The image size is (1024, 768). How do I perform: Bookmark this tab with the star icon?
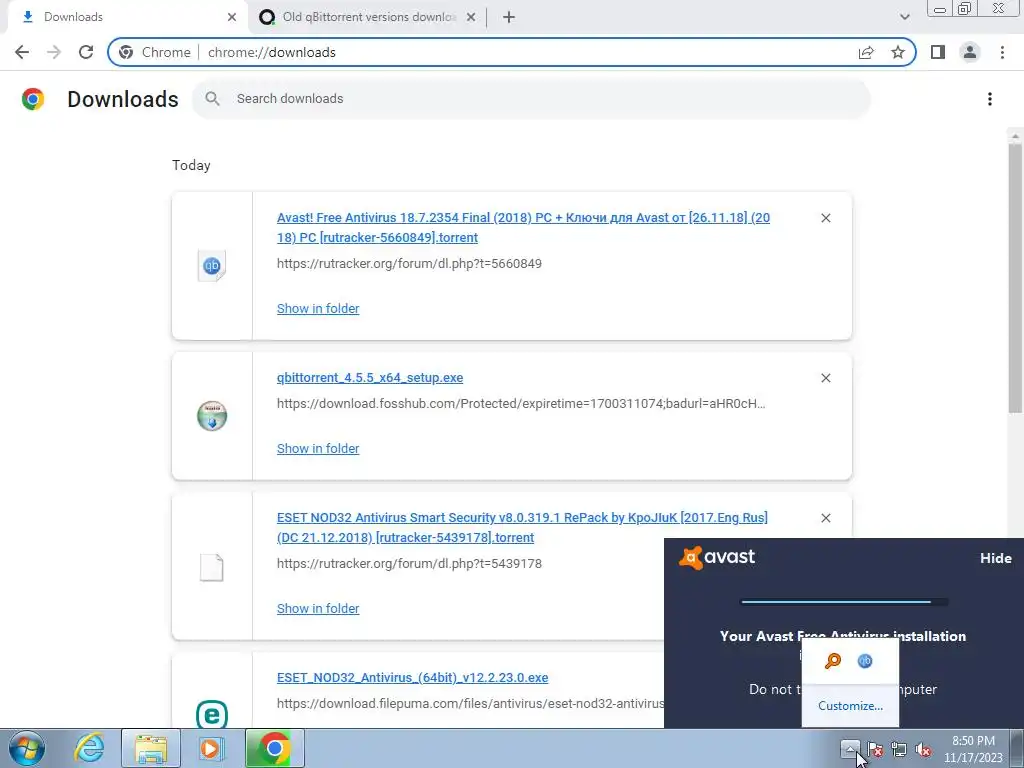898,52
